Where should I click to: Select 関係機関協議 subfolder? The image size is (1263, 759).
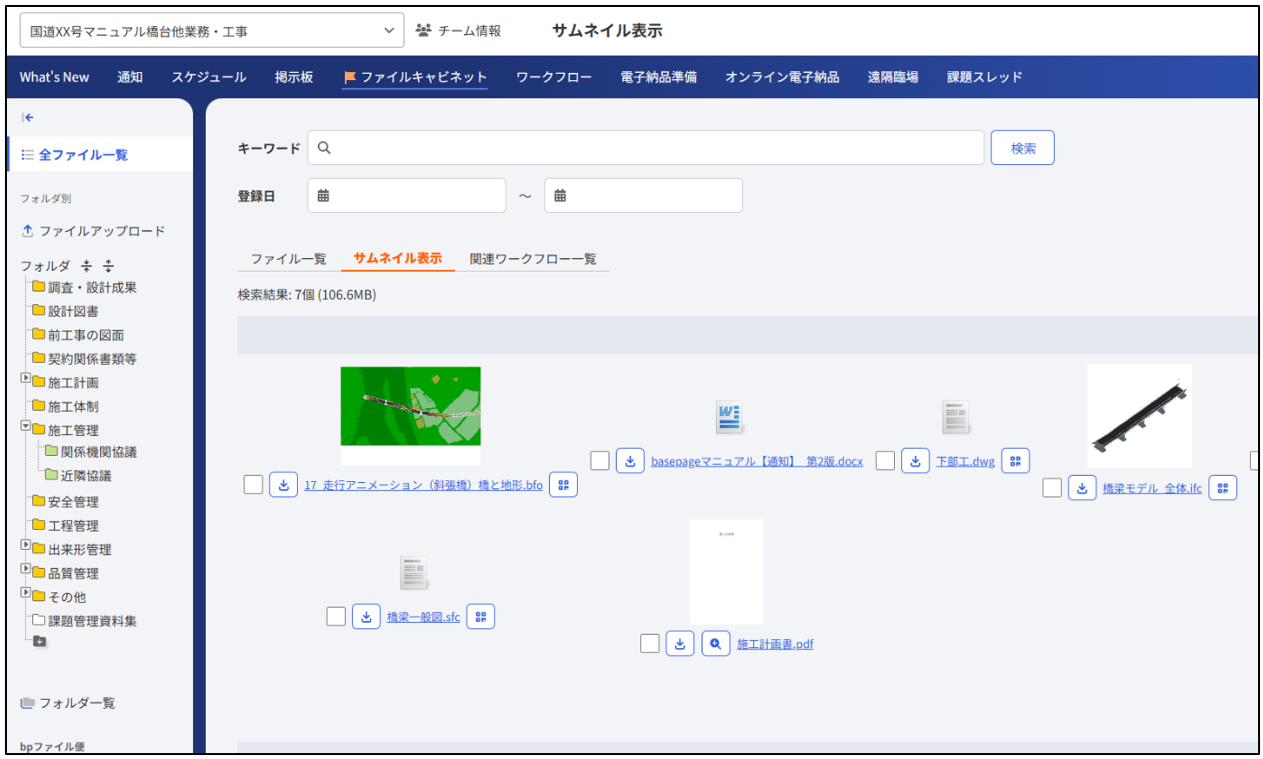(x=99, y=452)
